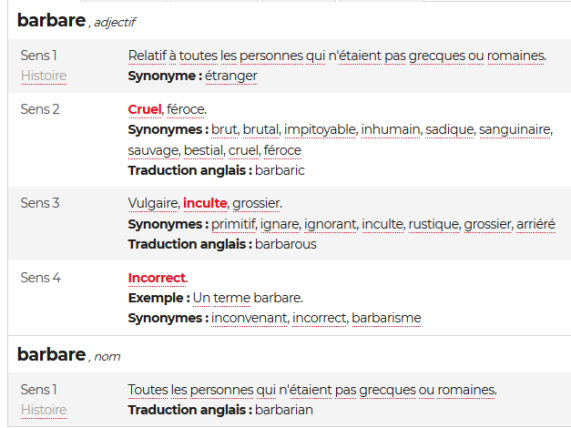Image resolution: width=571 pixels, height=428 pixels.
Task: Select the synonym 'sadique'
Action: [x=449, y=130]
